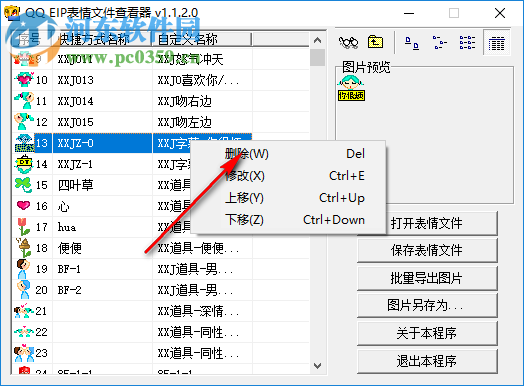Select row 19 boy emoticon icon
This screenshot has width=524, height=386.
(x=23, y=269)
